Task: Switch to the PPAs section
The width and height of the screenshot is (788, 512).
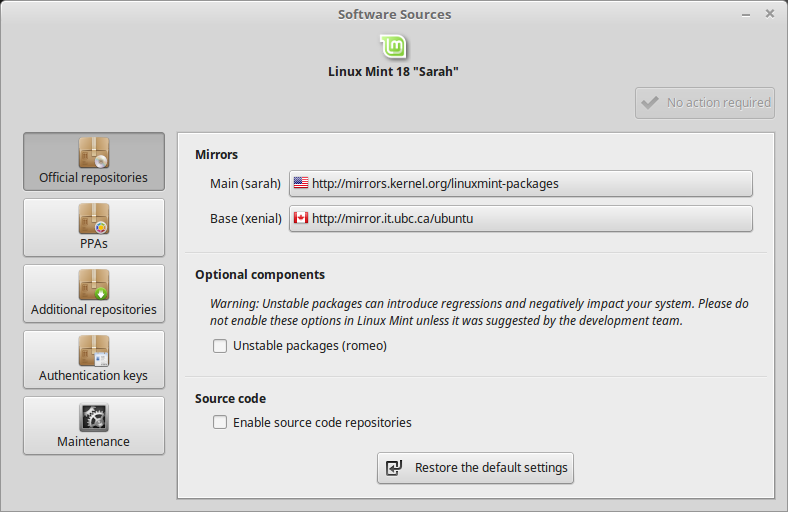Action: coord(94,228)
